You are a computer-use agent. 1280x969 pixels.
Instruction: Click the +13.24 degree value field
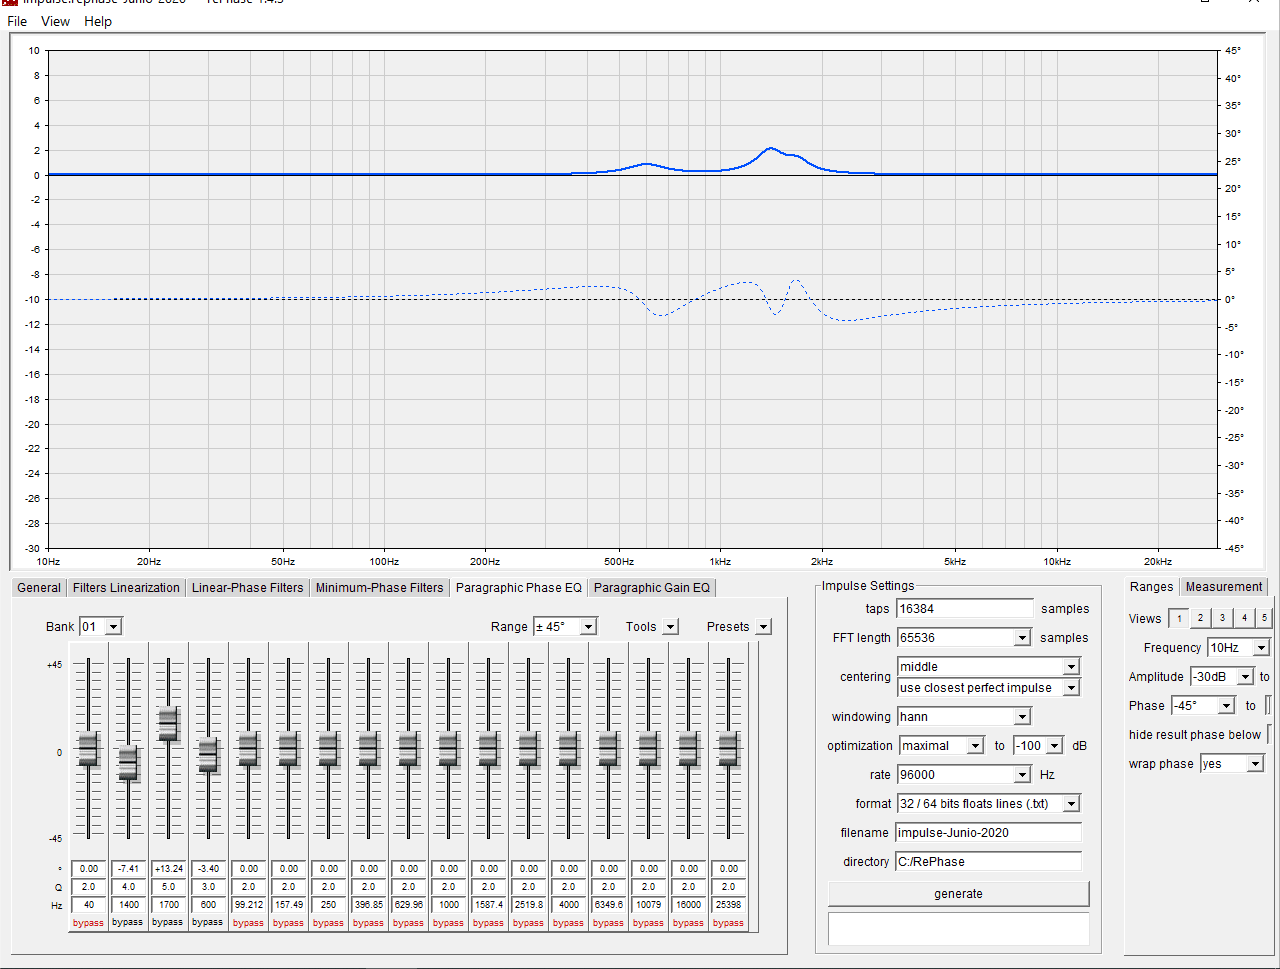tap(168, 869)
